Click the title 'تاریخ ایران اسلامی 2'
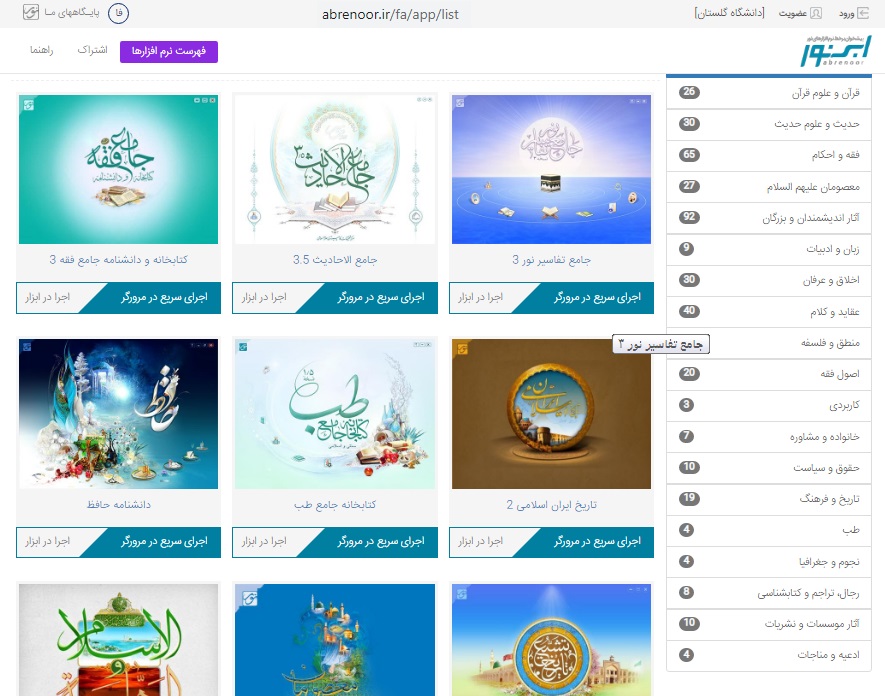Image resolution: width=885 pixels, height=696 pixels. coord(551,505)
